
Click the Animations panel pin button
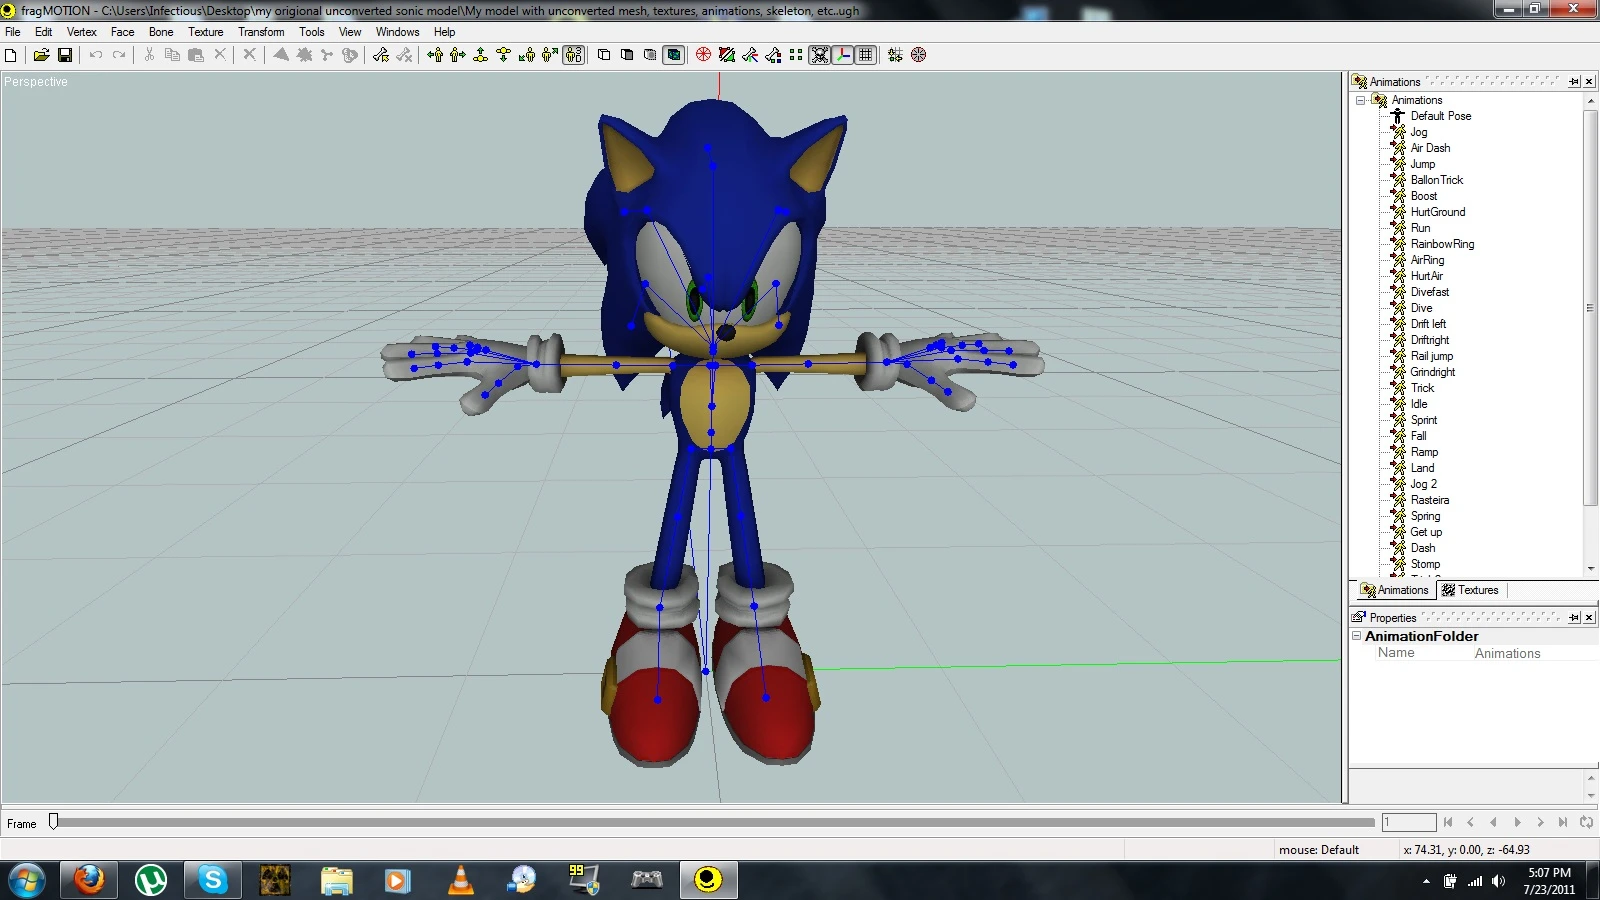coord(1574,81)
